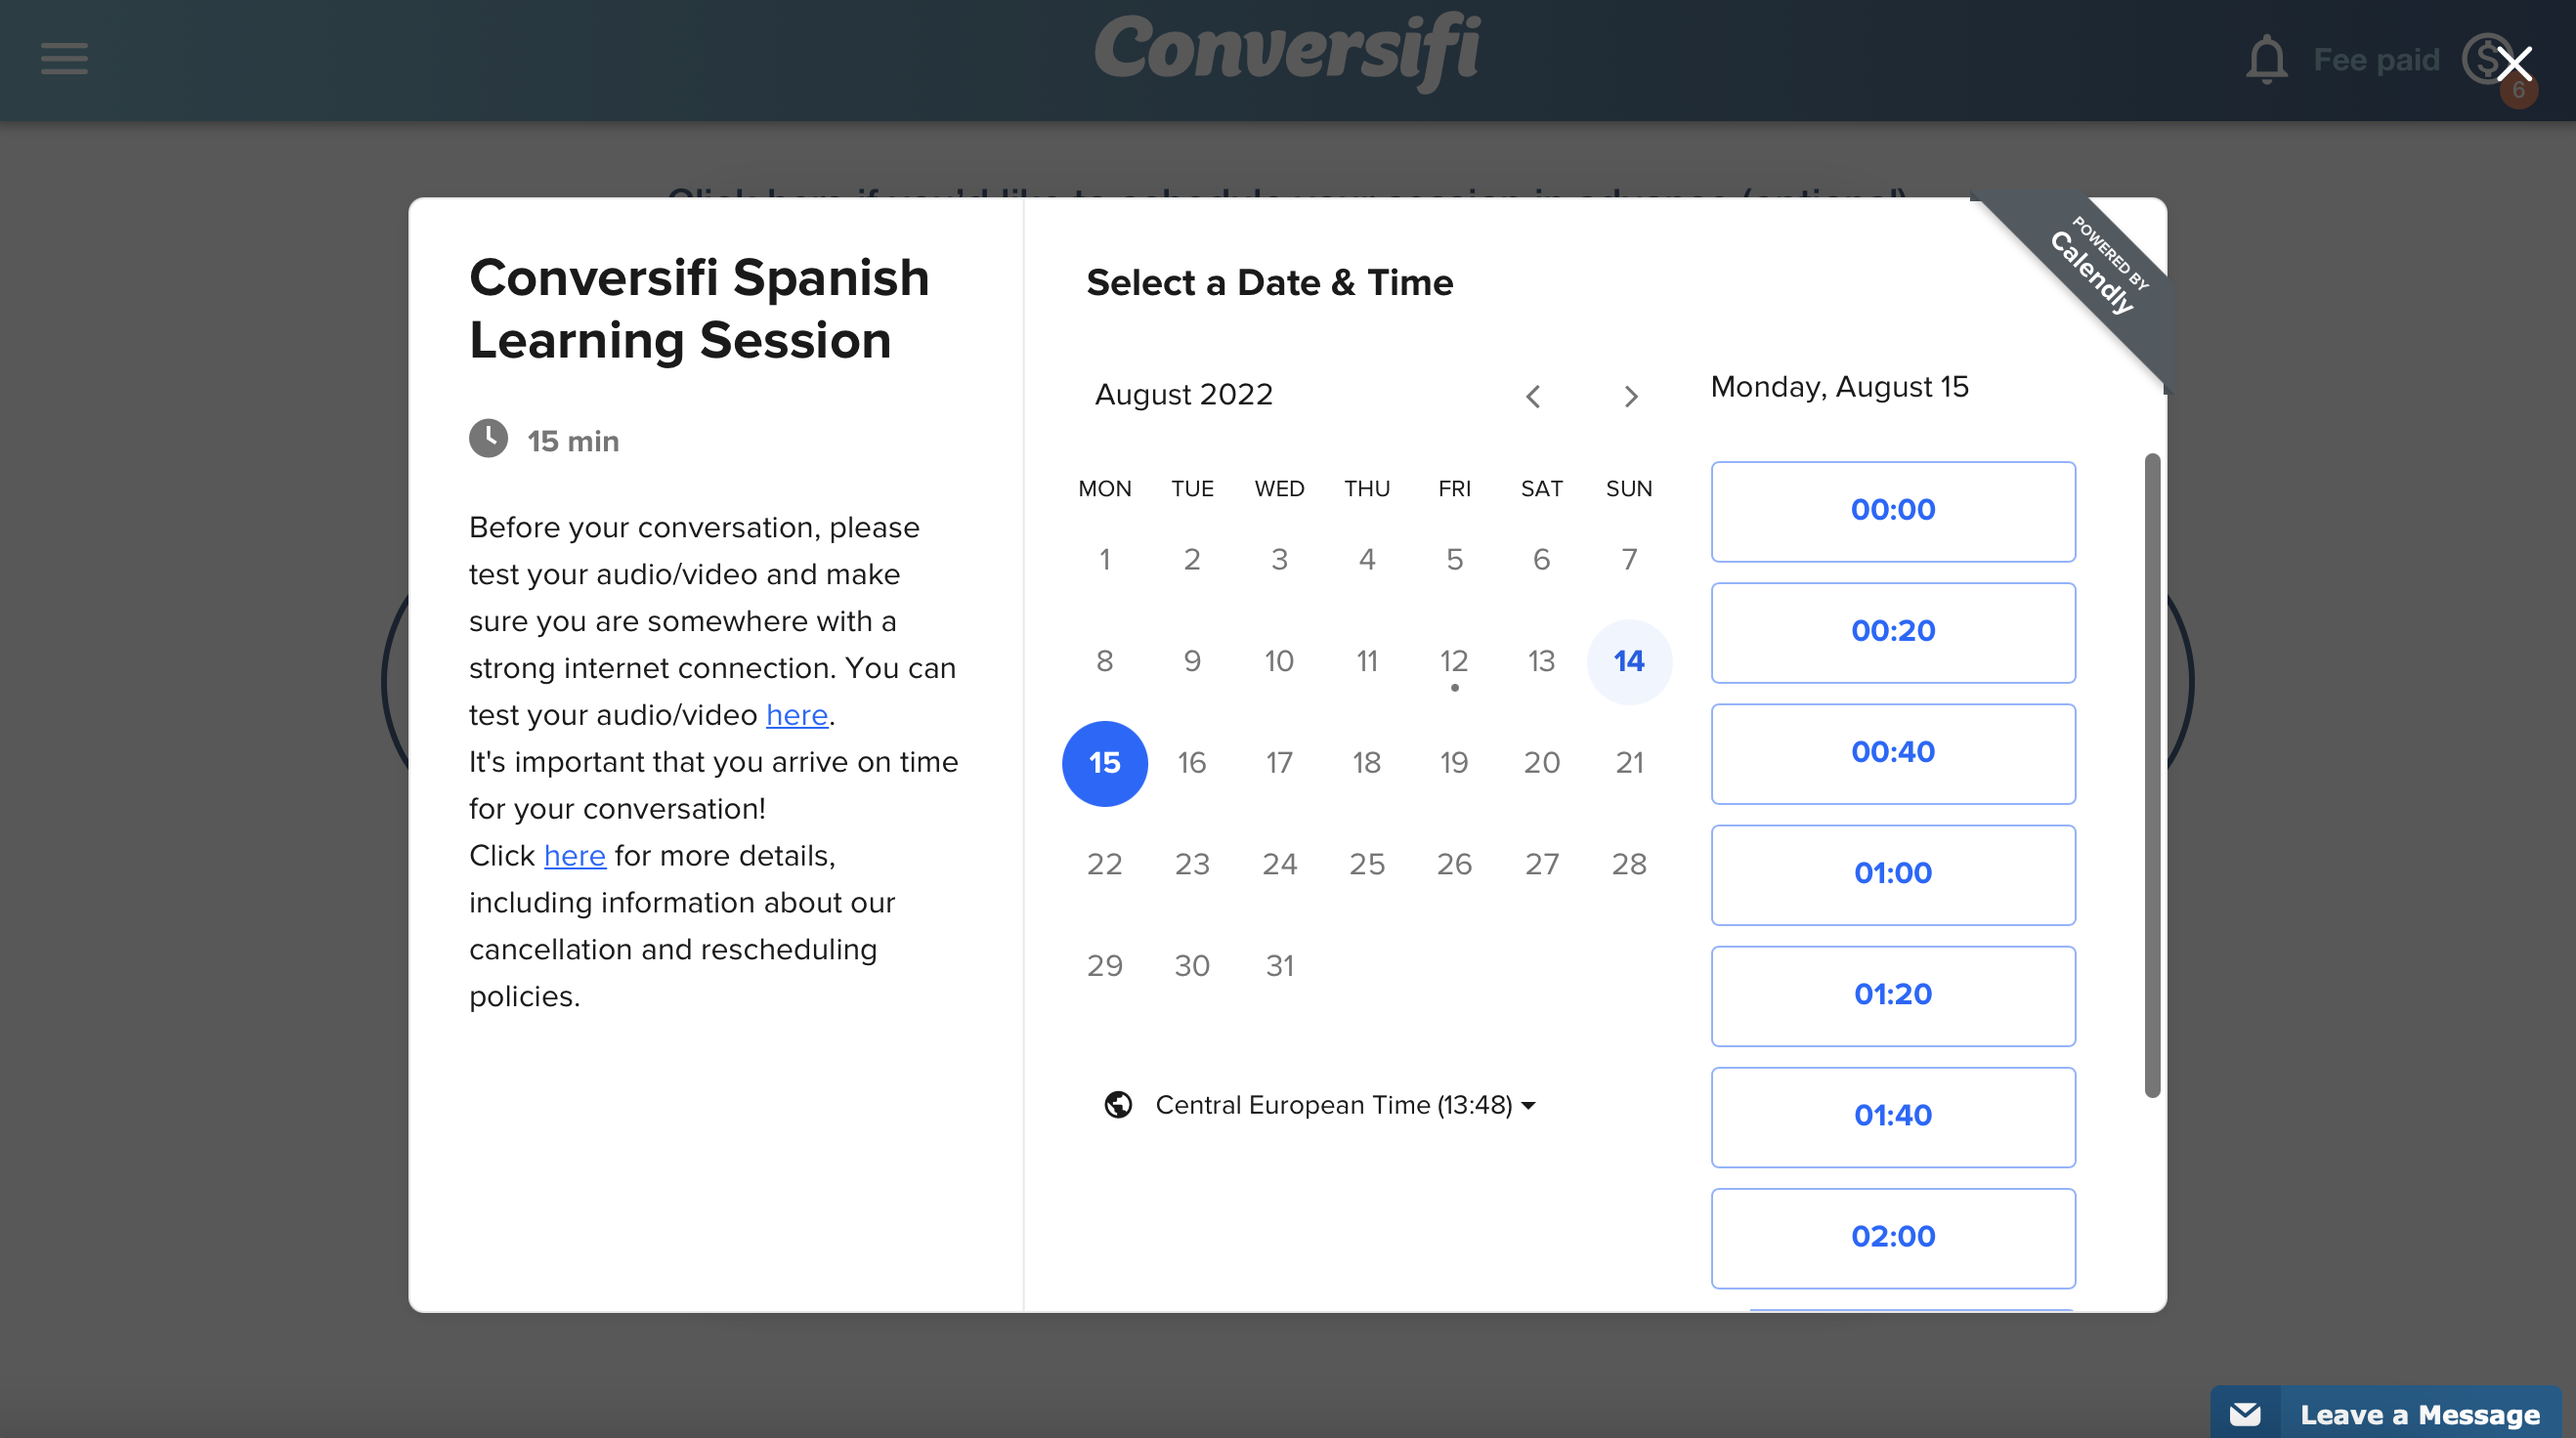Click the globe time zone icon
Screen dimensions: 2576x1438
(x=1118, y=1105)
